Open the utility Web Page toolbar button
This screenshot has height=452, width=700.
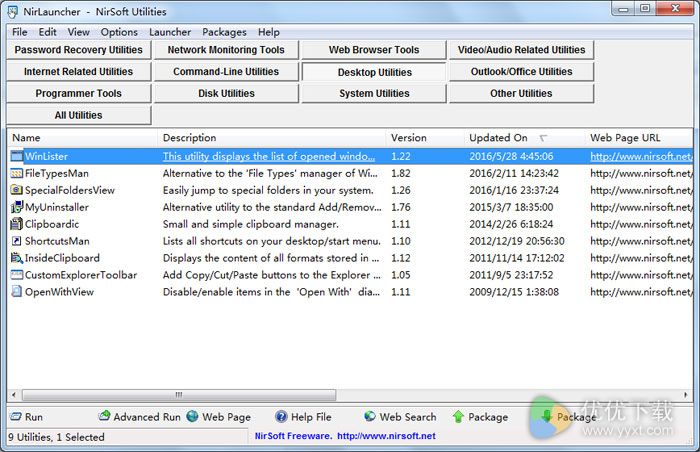(x=218, y=417)
